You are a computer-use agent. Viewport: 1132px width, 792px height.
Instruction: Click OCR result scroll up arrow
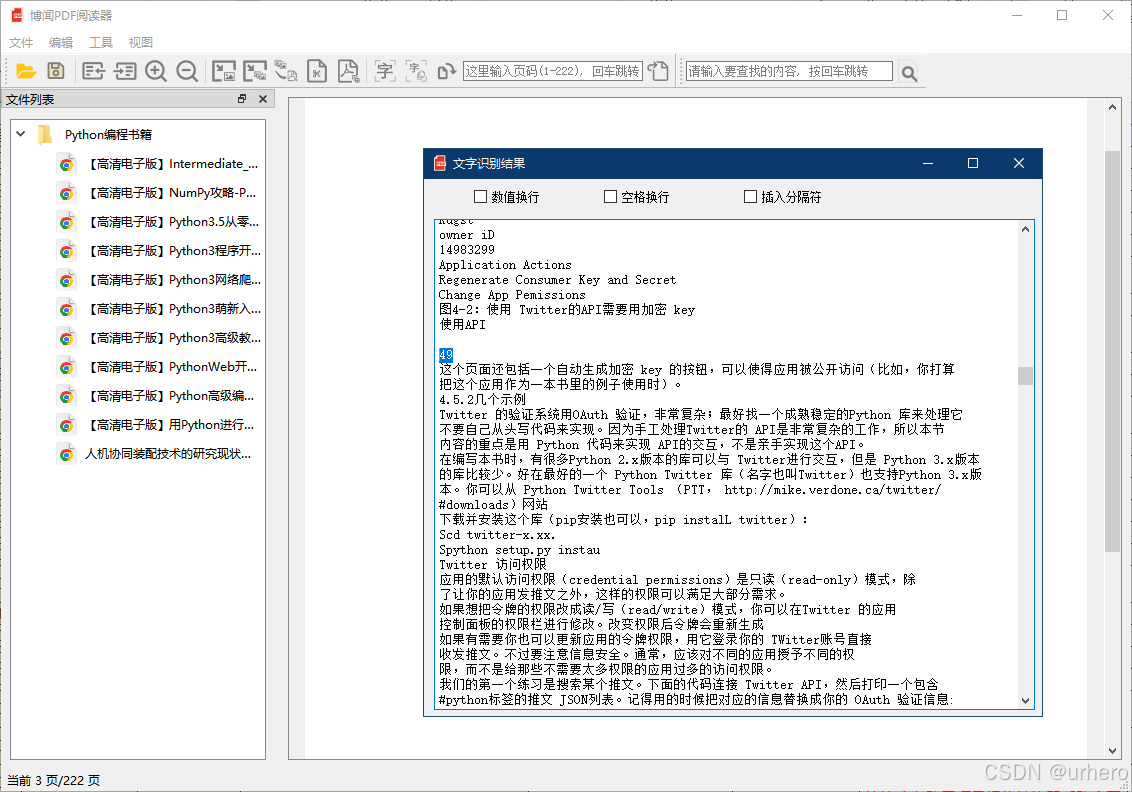click(1025, 230)
